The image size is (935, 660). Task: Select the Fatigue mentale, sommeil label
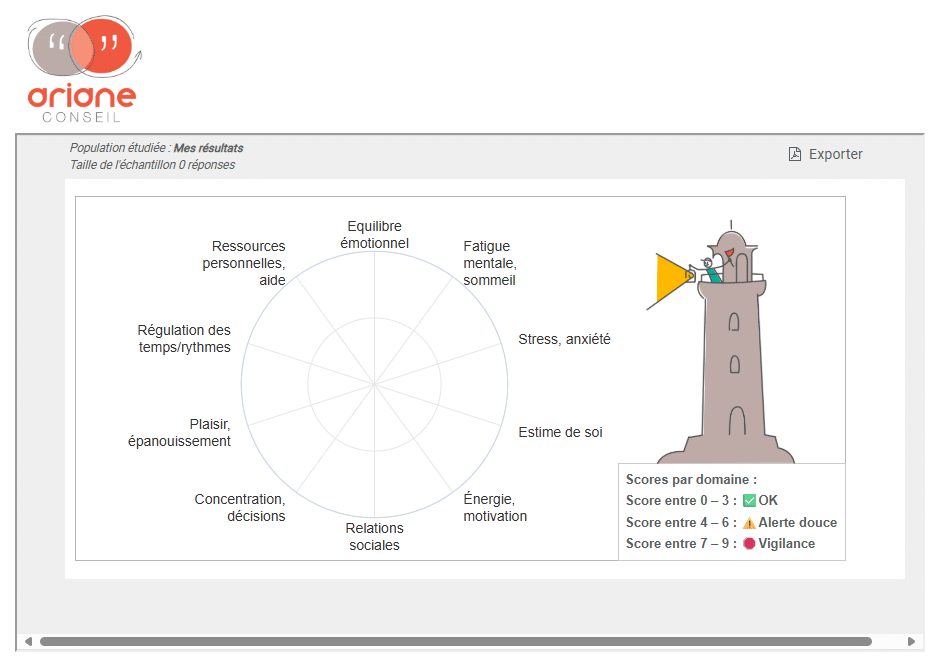point(489,263)
